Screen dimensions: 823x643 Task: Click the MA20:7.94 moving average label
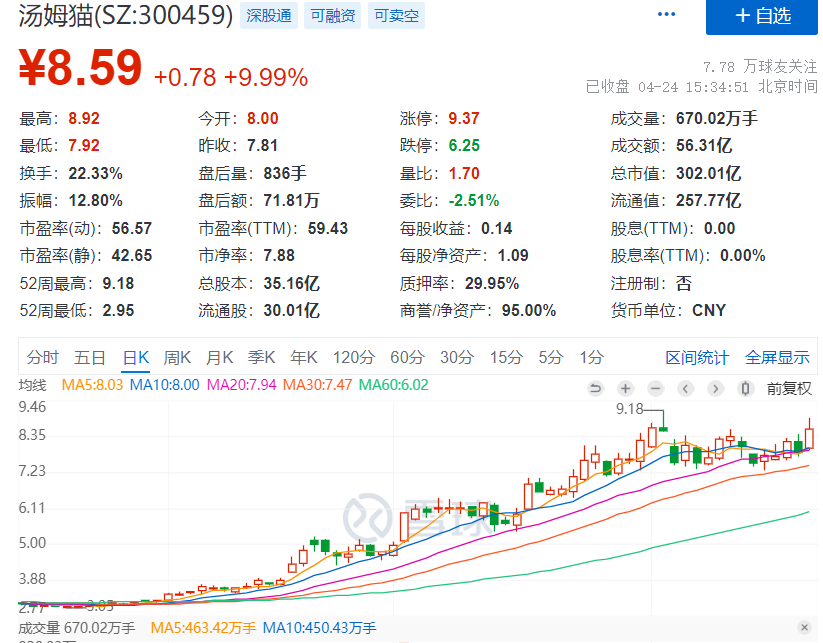pyautogui.click(x=241, y=385)
